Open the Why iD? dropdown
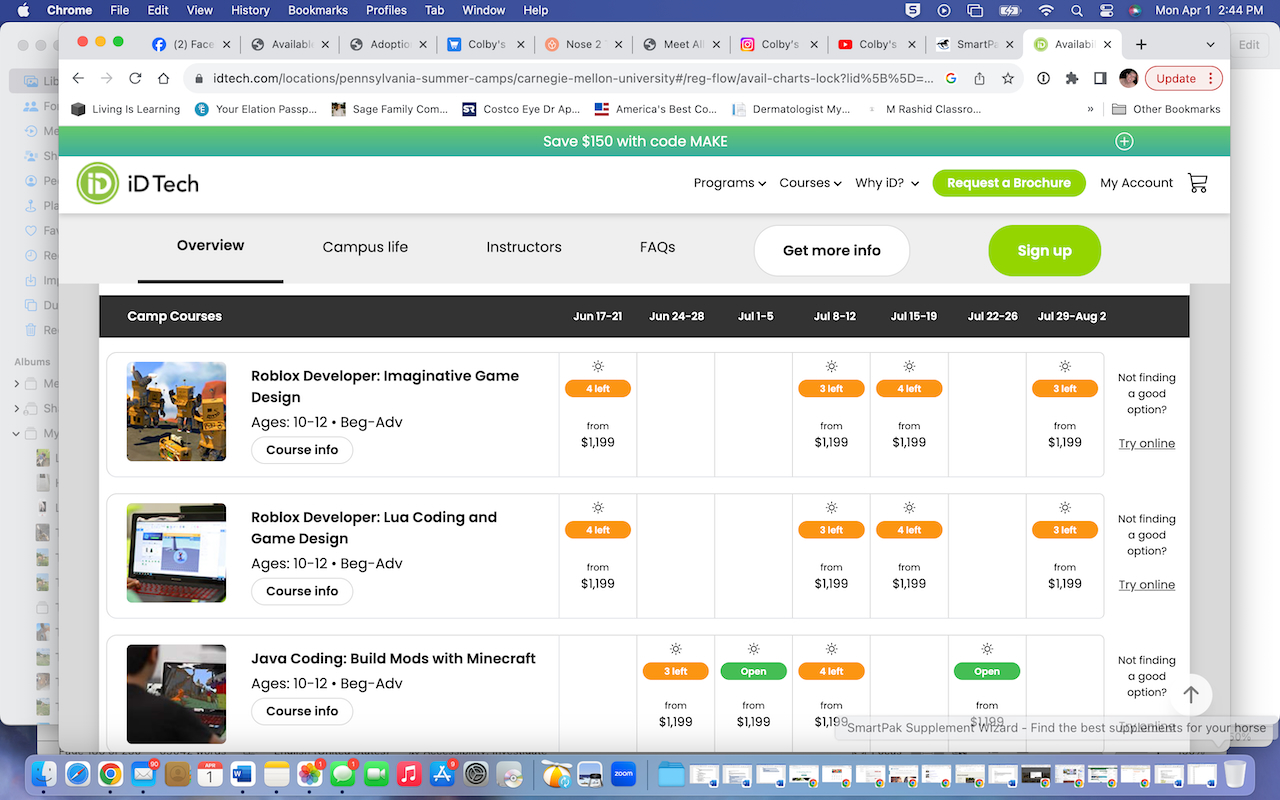The width and height of the screenshot is (1280, 800). pos(886,183)
